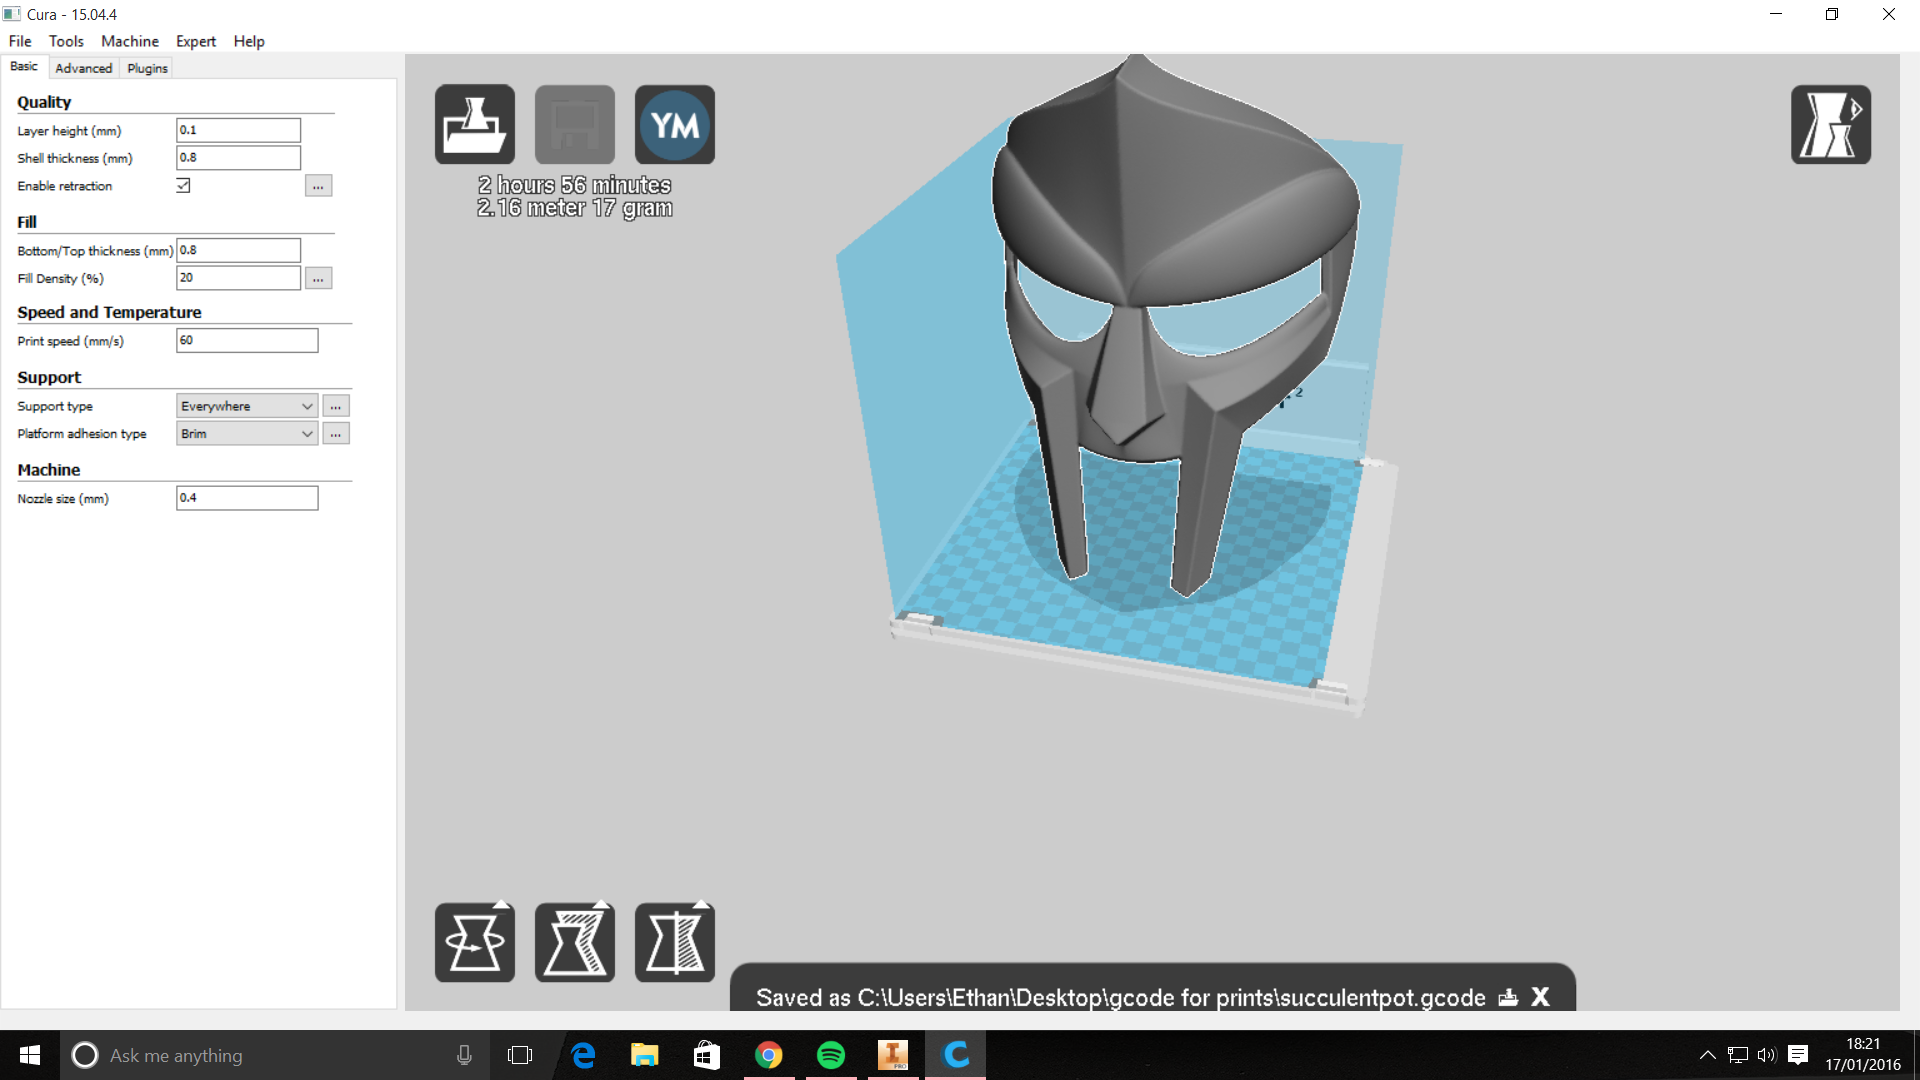
Task: Open Platform adhesion settings ellipsis button
Action: pos(336,434)
